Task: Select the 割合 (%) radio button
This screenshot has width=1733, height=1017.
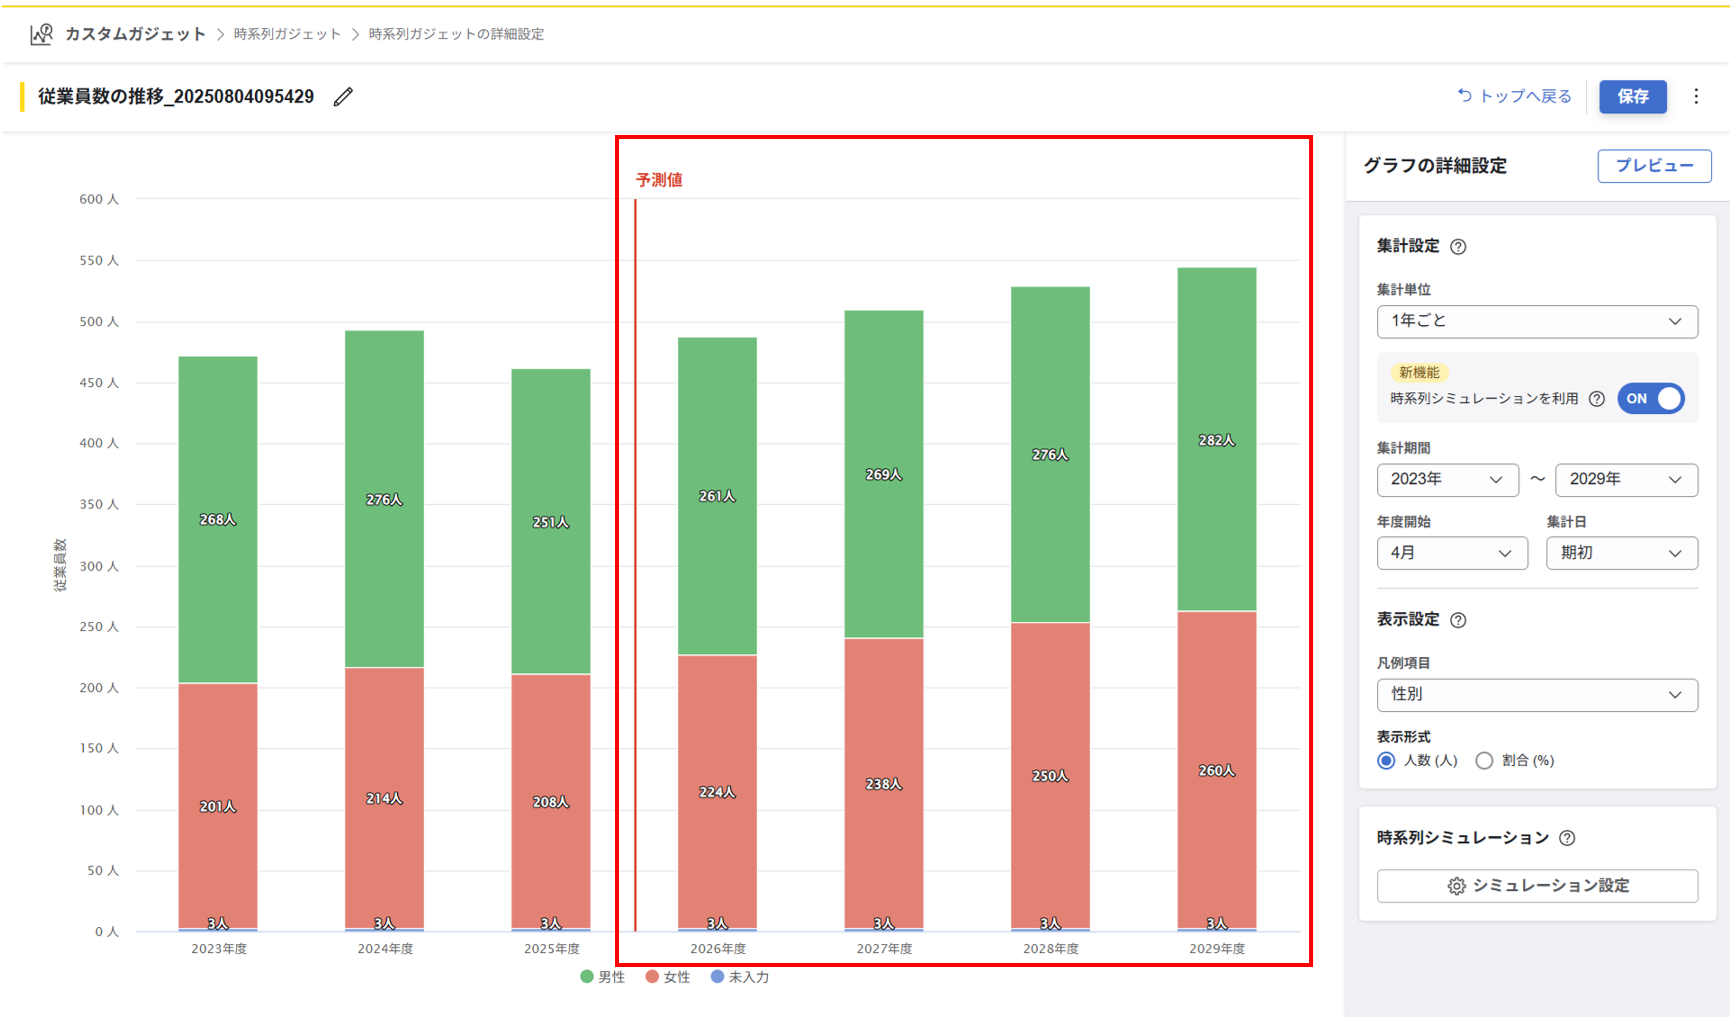Action: click(x=1484, y=761)
